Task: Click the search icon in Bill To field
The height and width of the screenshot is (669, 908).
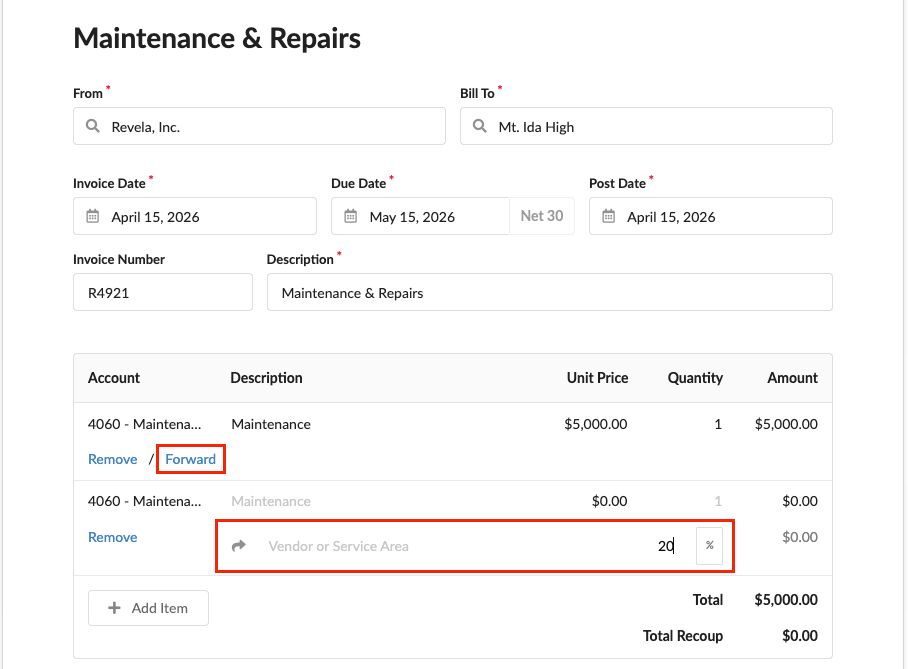Action: [479, 126]
